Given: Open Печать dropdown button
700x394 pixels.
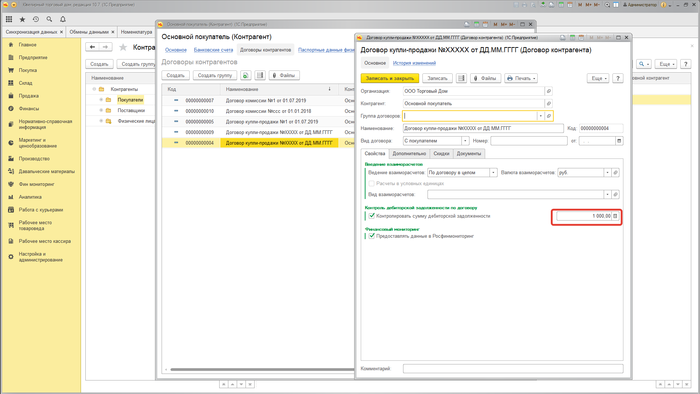Looking at the screenshot, I should [521, 78].
